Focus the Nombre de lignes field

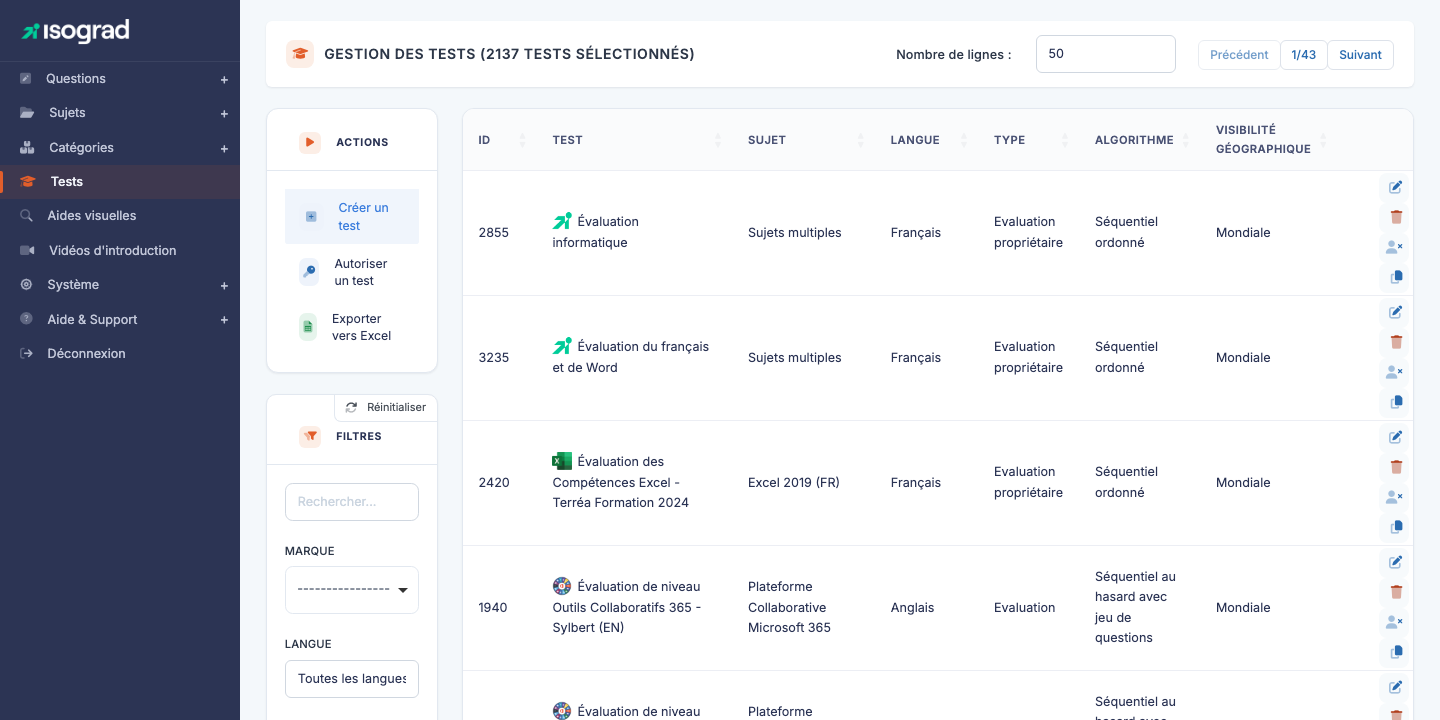[x=1106, y=54]
